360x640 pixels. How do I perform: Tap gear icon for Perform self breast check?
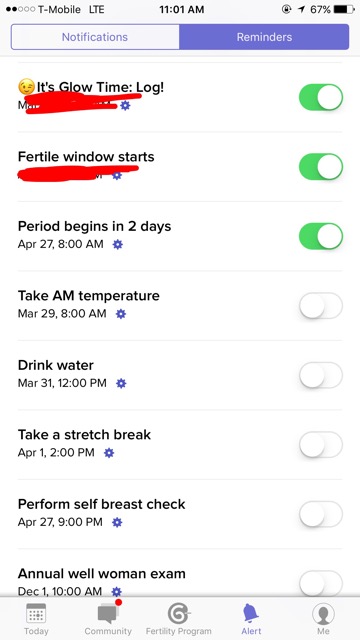point(117,522)
